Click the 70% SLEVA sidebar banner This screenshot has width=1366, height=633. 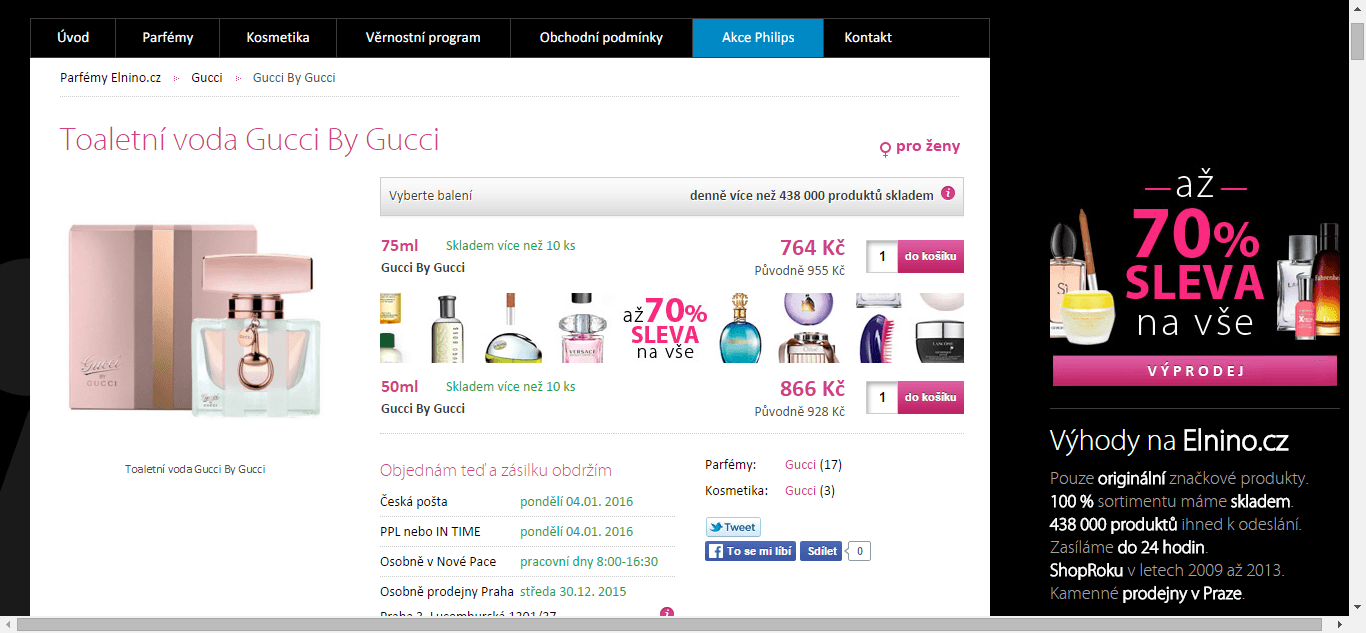[x=1194, y=260]
